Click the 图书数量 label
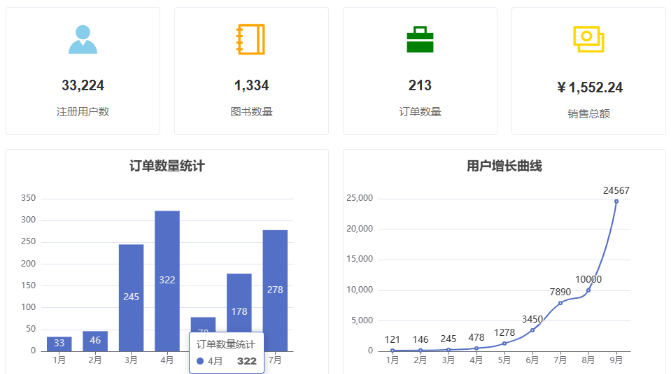Viewport: 671px width, 374px height. click(x=251, y=112)
